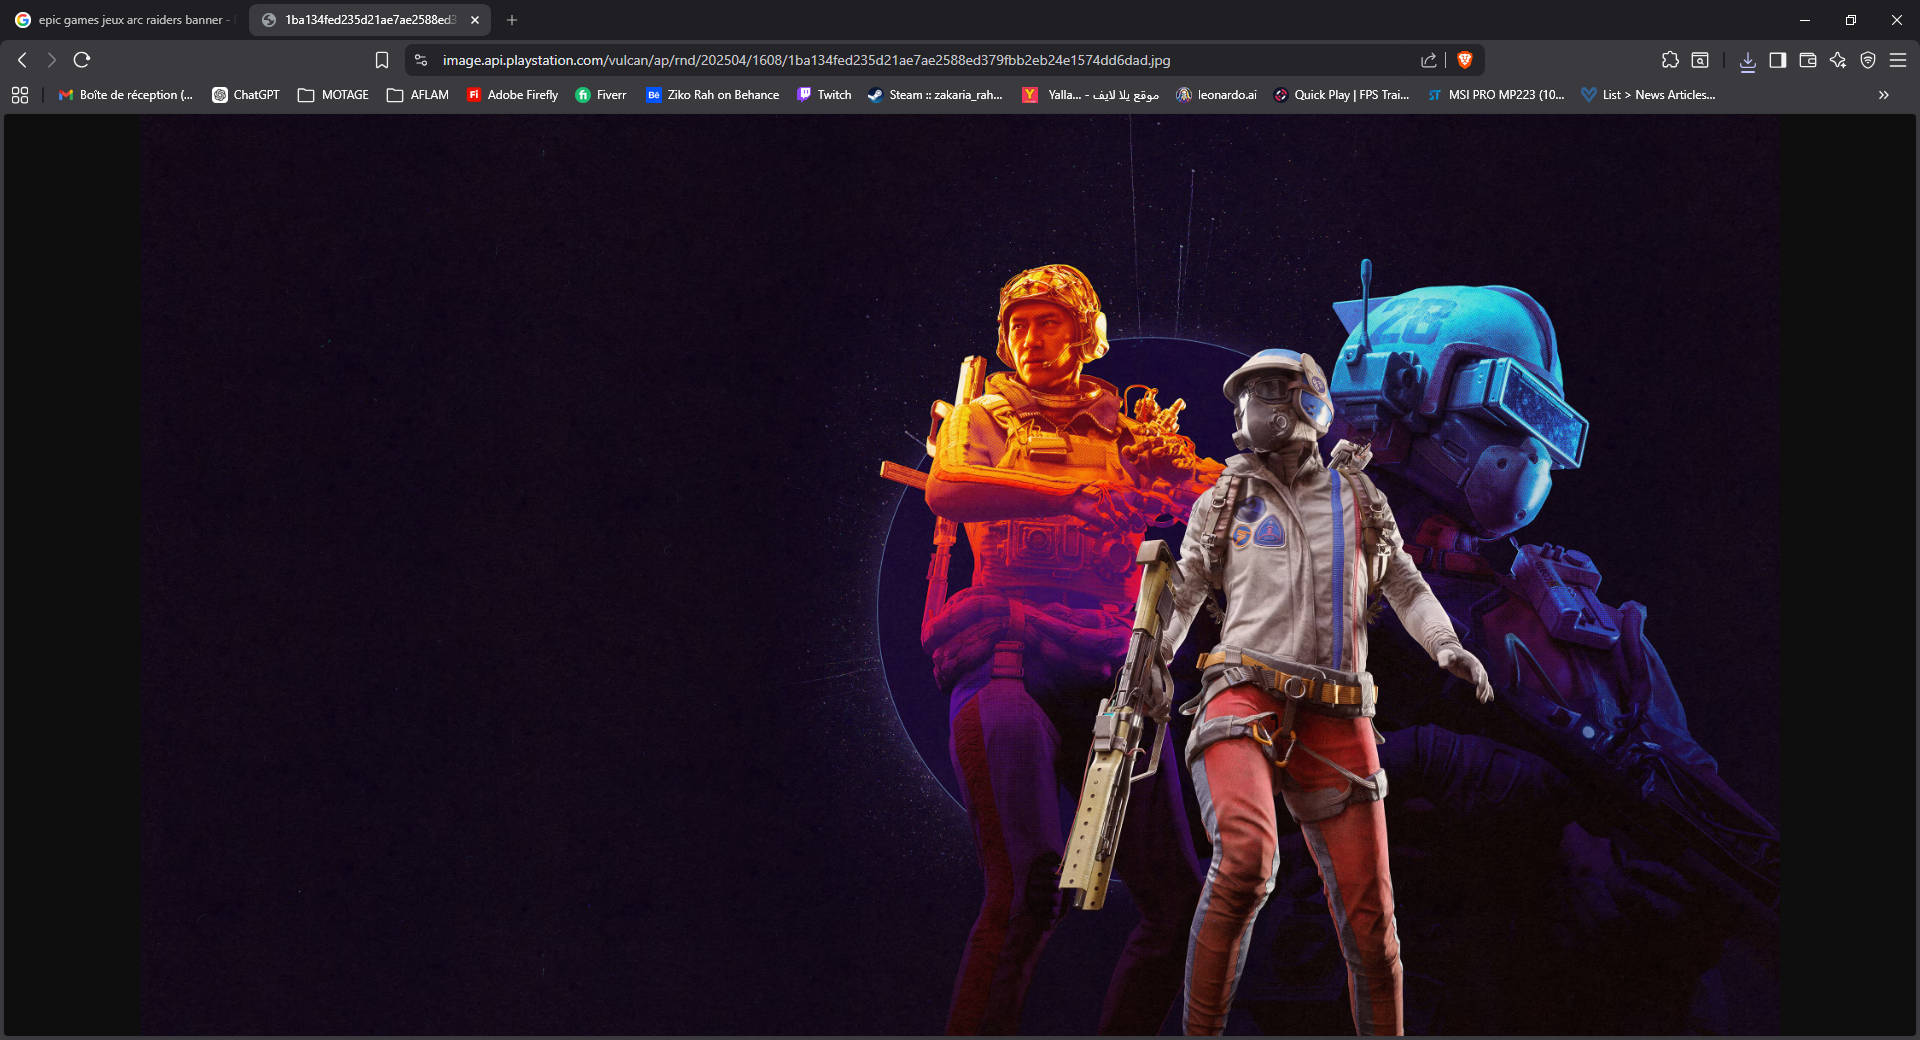This screenshot has width=1920, height=1040.
Task: Reload the current image page
Action: point(82,60)
